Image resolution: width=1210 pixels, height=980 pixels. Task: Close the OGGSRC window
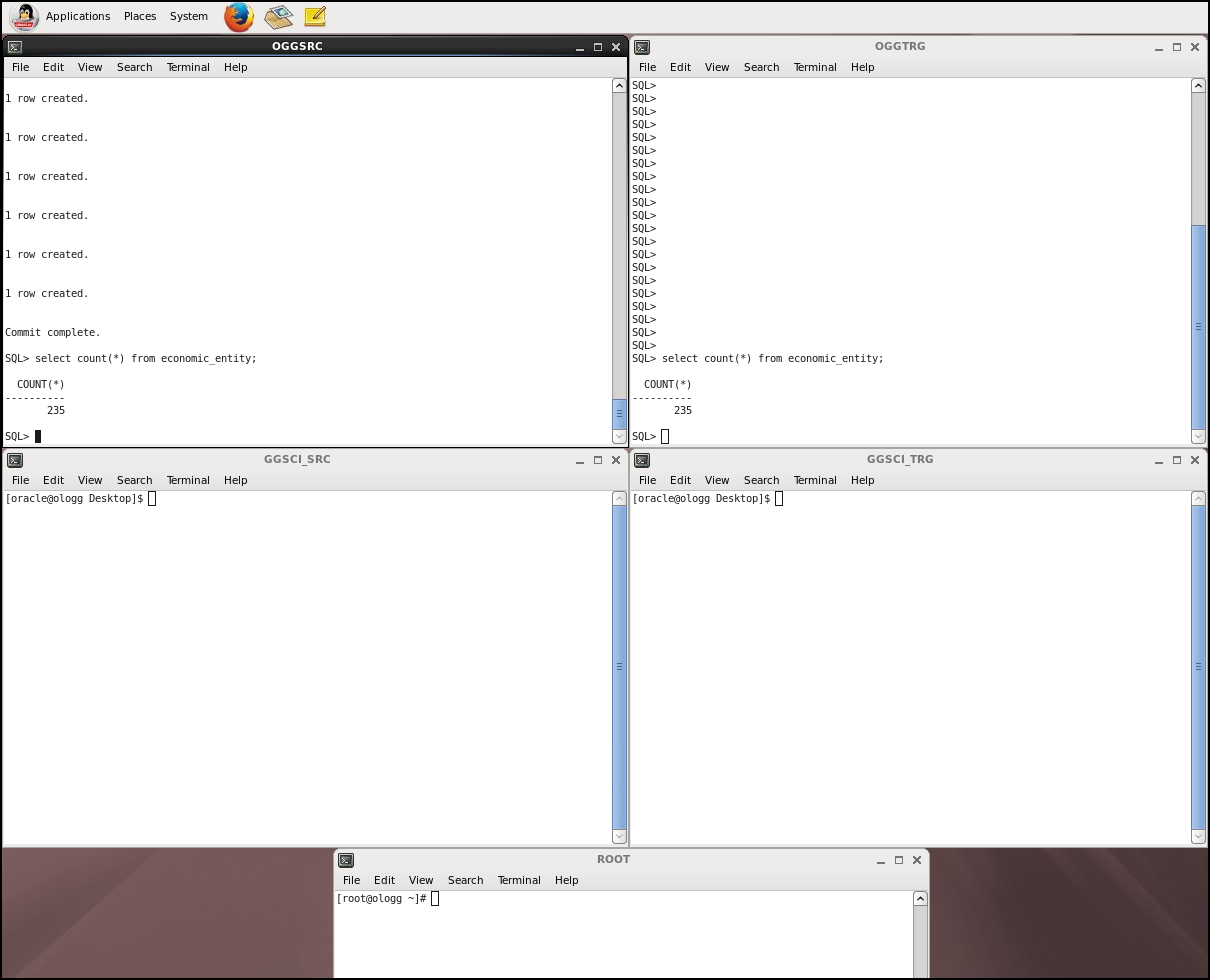tap(616, 47)
